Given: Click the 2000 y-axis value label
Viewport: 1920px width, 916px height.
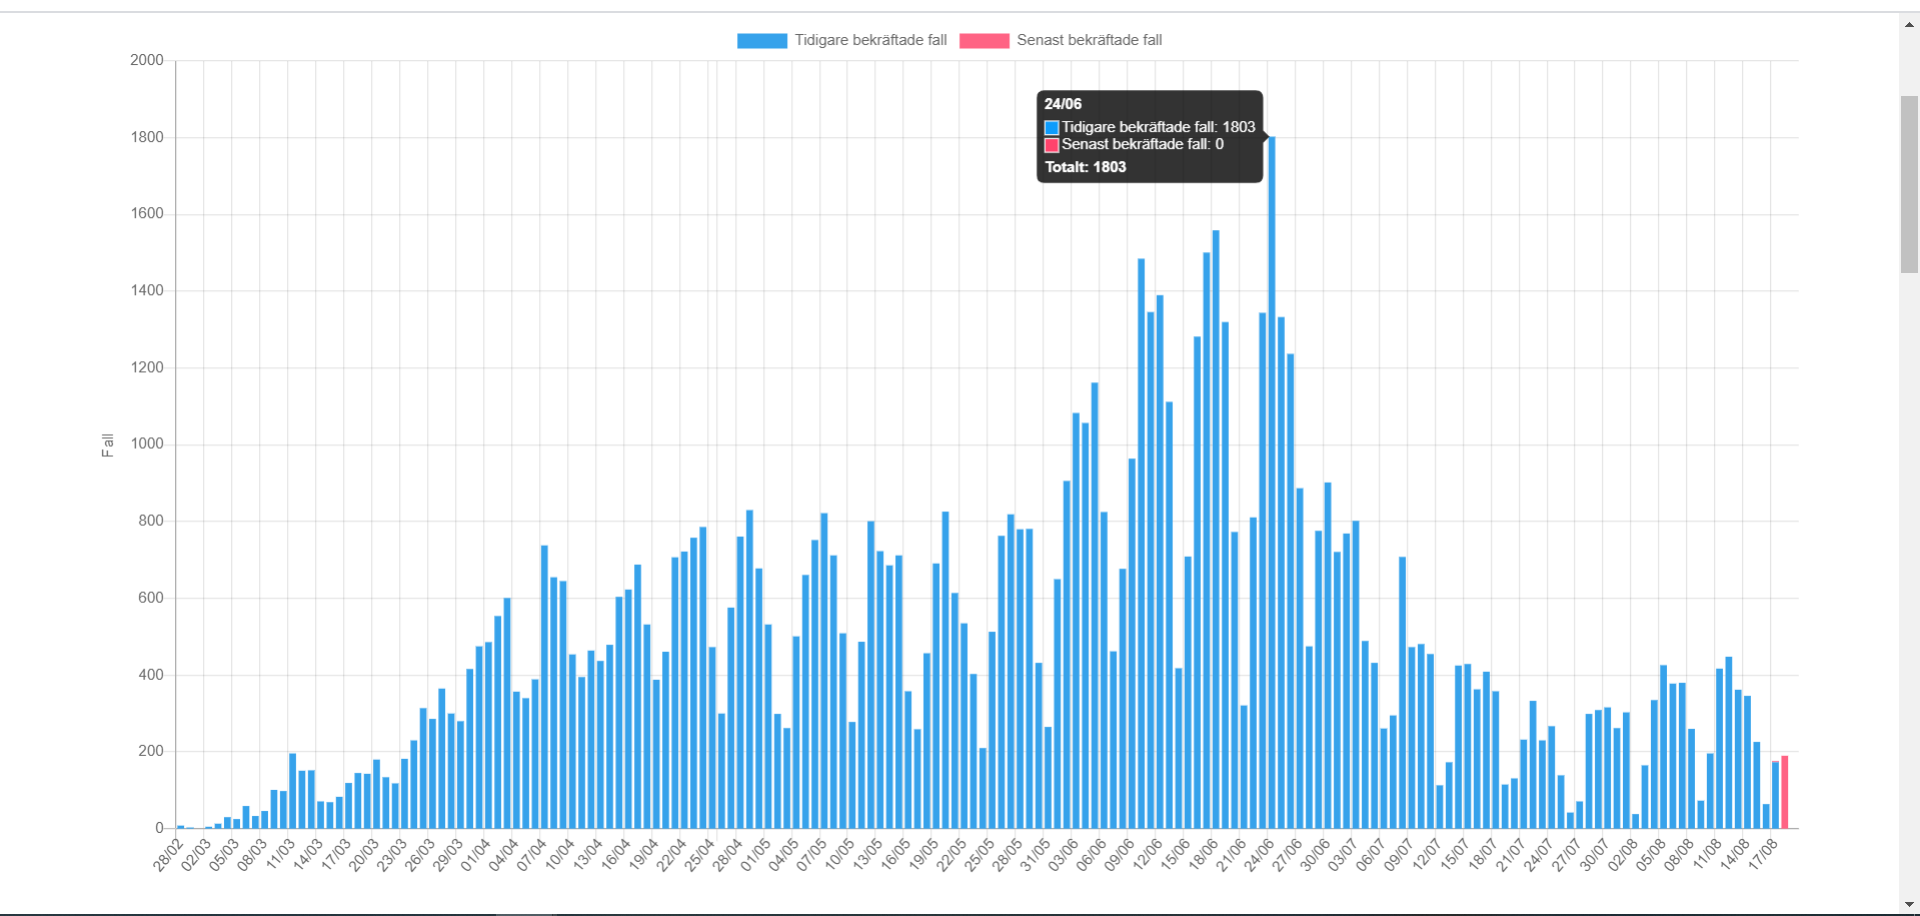Looking at the screenshot, I should click(146, 60).
